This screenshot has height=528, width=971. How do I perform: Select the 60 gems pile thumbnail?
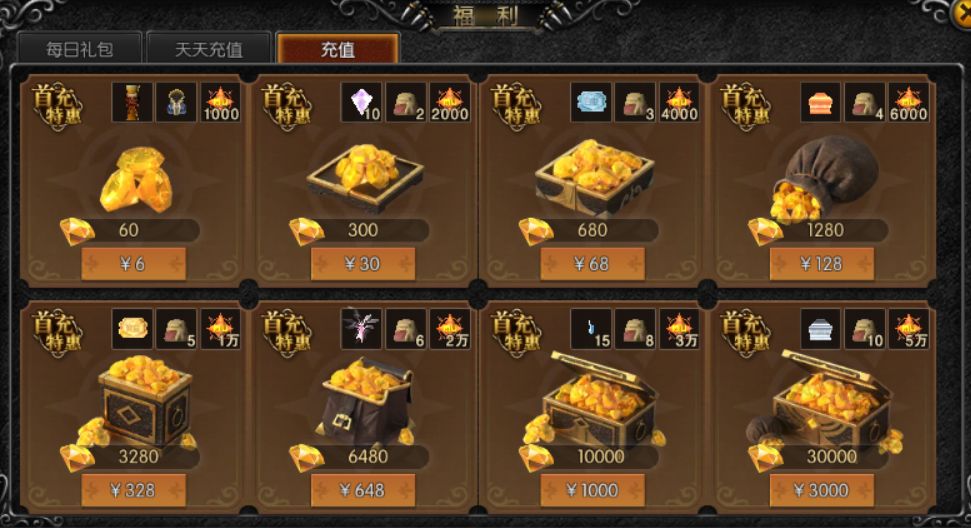[137, 180]
